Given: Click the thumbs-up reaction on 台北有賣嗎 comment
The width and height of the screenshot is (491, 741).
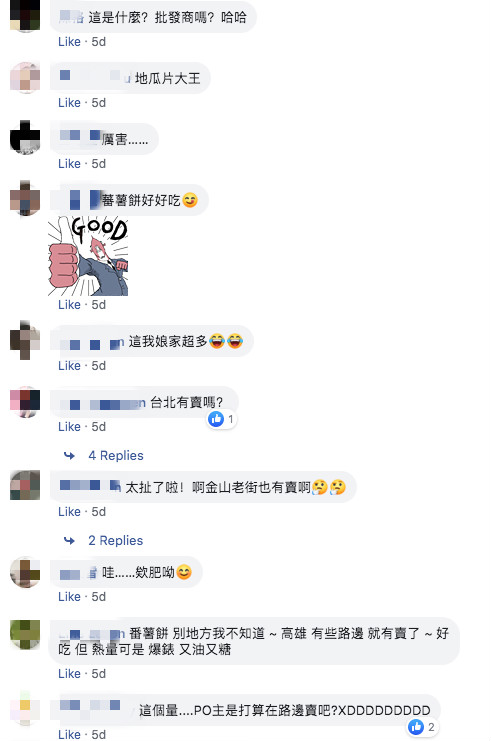Looking at the screenshot, I should pyautogui.click(x=216, y=419).
